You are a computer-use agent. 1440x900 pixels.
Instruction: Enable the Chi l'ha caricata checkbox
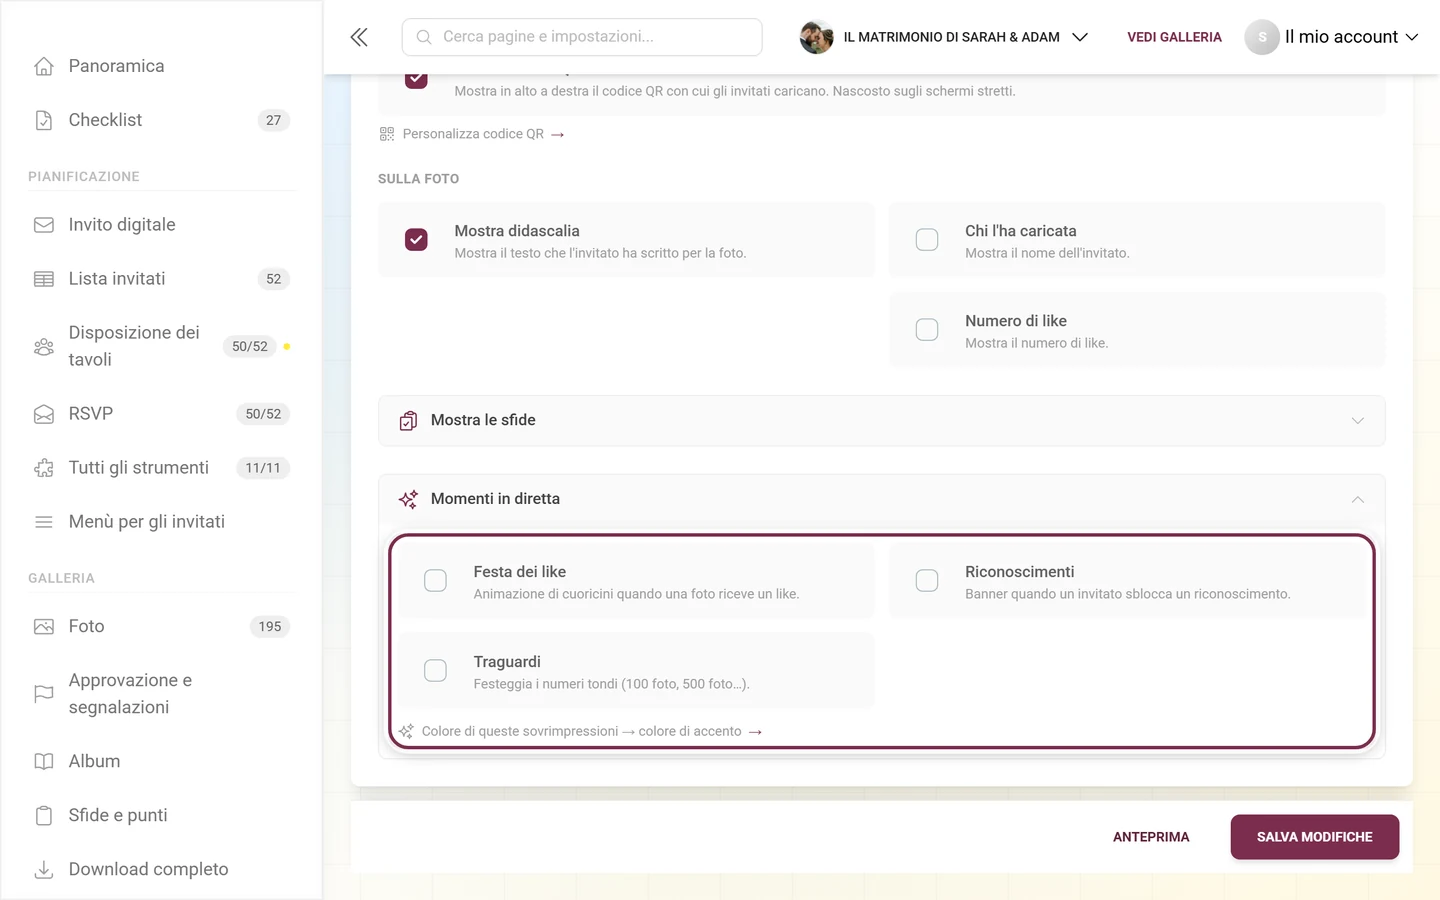[x=927, y=240]
